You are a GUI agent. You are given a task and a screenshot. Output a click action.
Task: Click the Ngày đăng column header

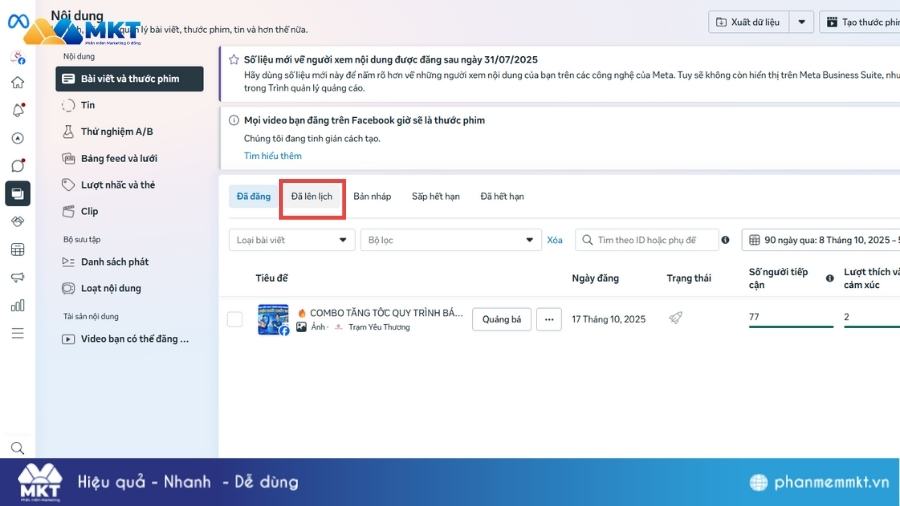click(595, 278)
